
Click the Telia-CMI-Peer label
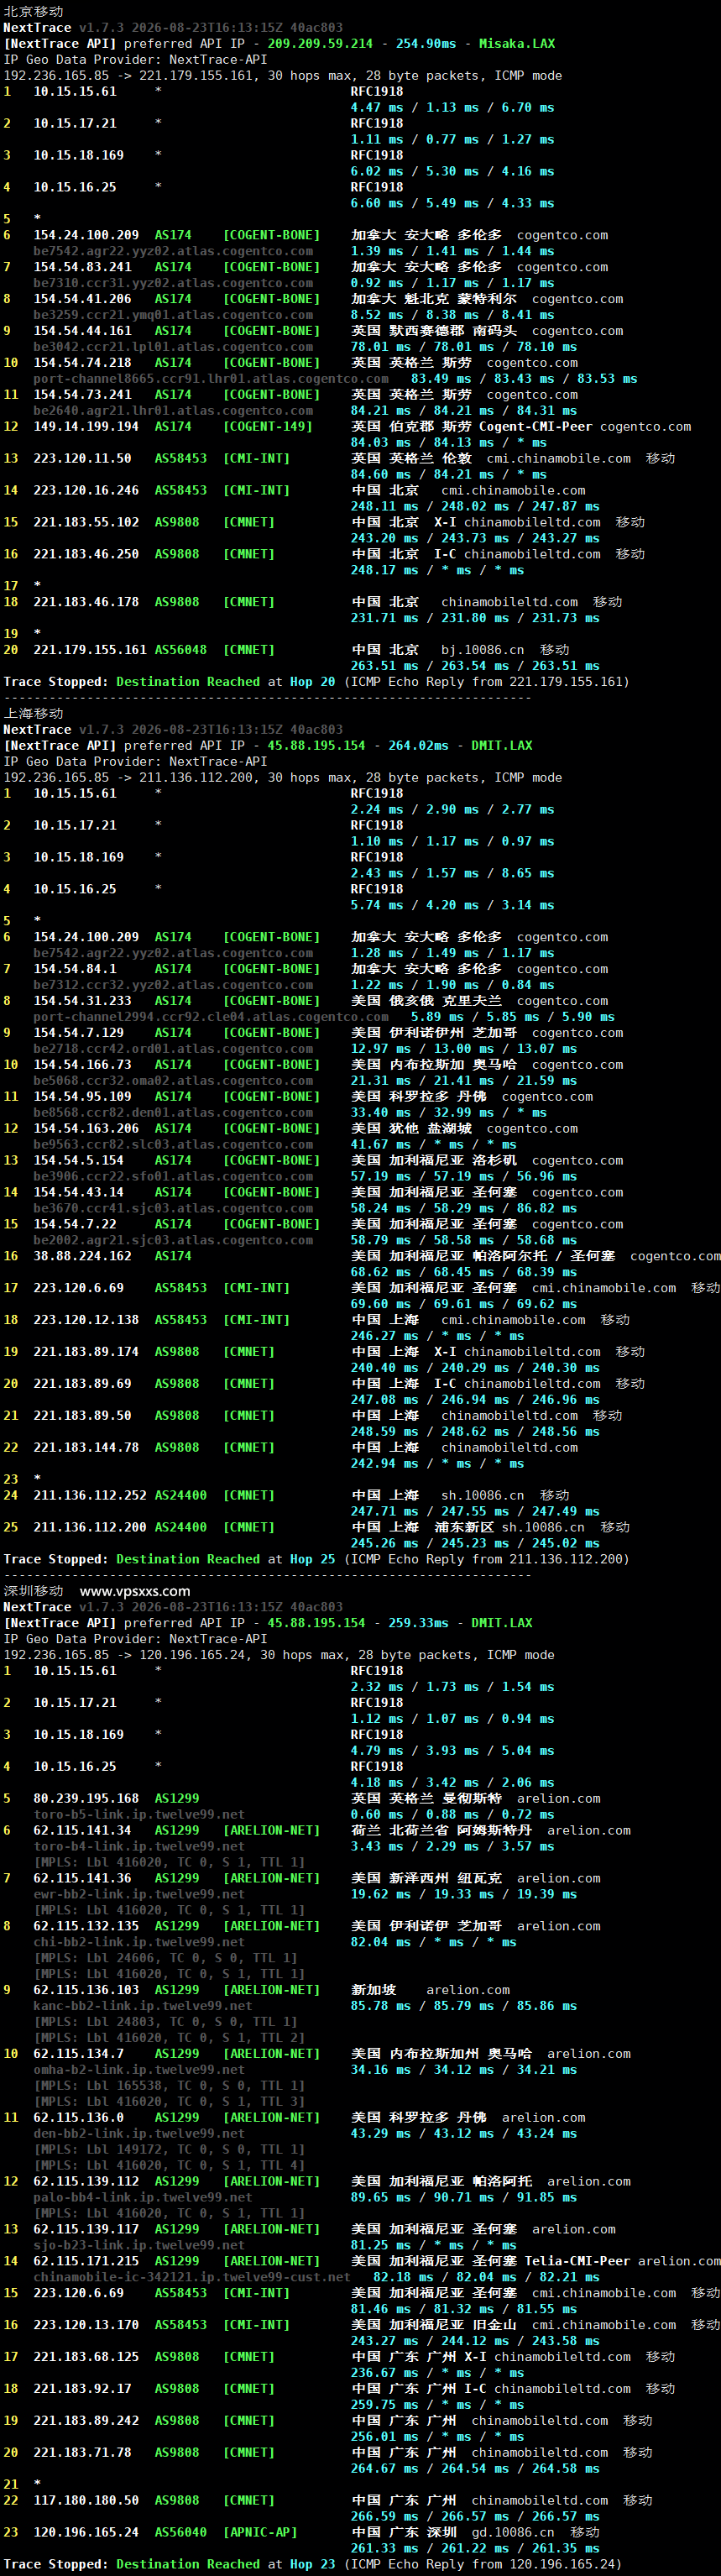pos(577,2262)
